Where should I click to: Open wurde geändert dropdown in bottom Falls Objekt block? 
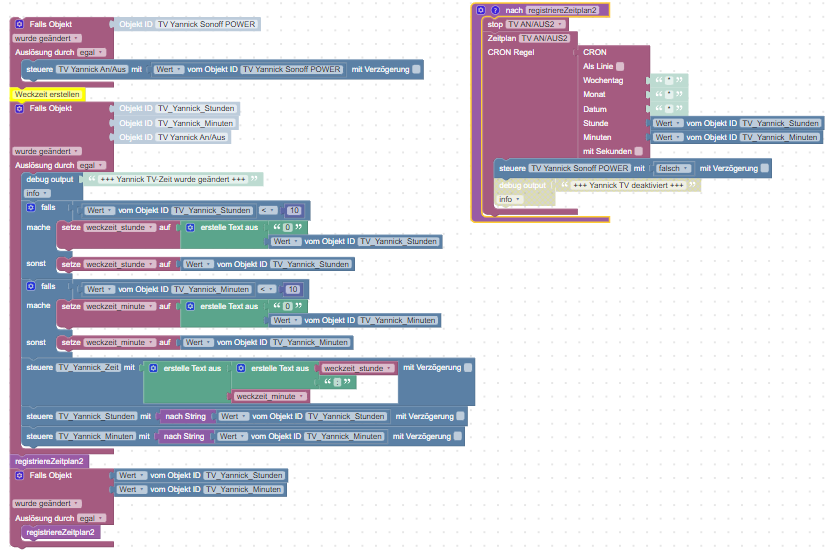[47, 503]
